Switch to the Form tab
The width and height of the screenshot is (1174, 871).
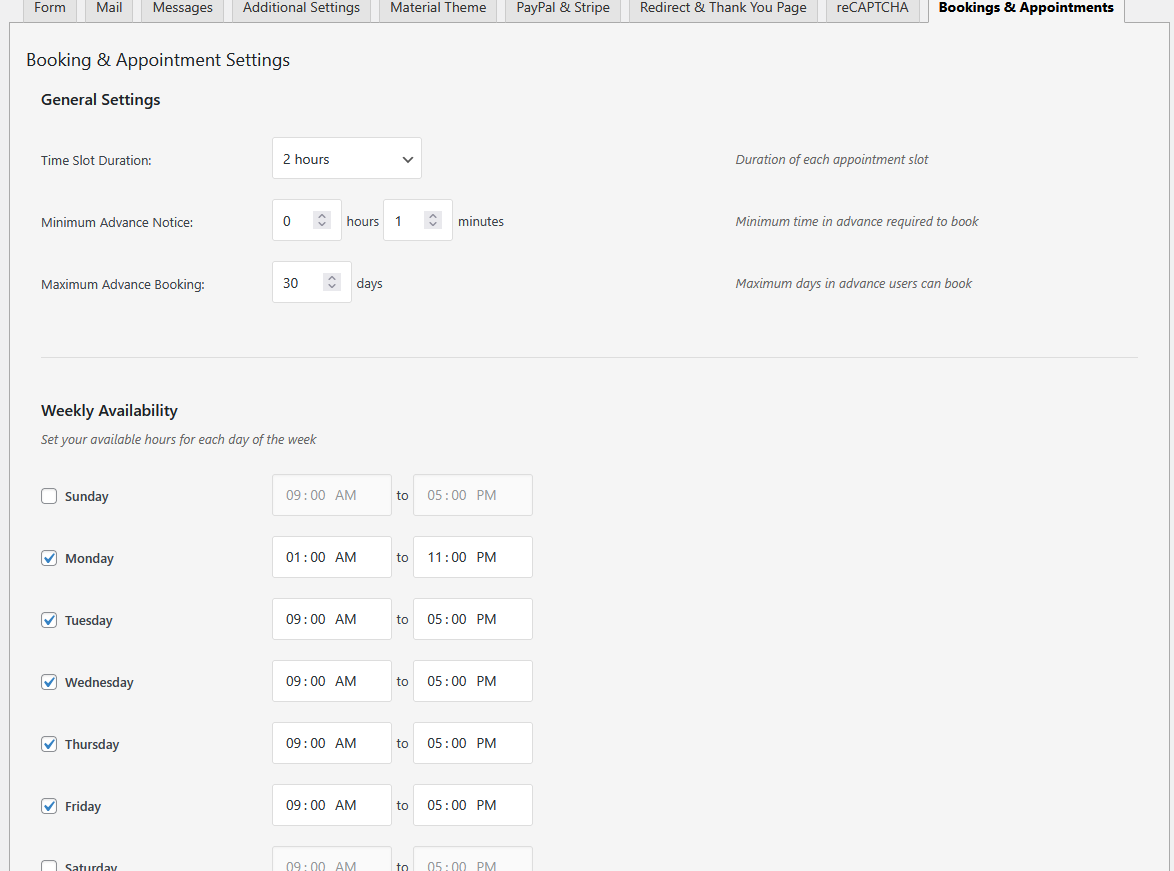[x=49, y=9]
